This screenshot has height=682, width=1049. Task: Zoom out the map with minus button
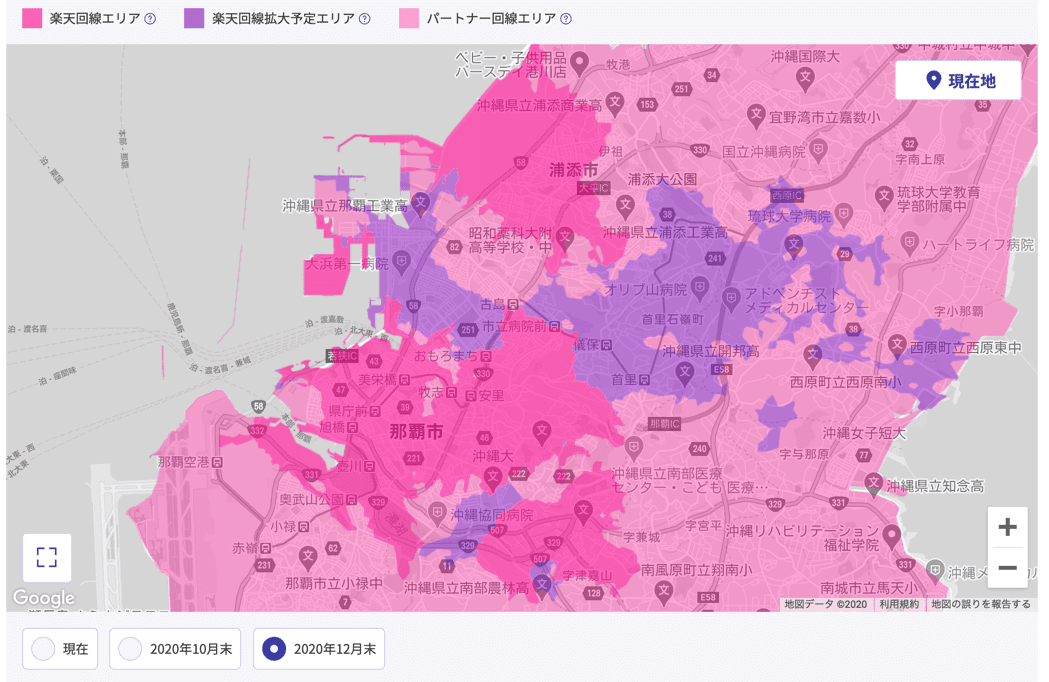[1008, 568]
